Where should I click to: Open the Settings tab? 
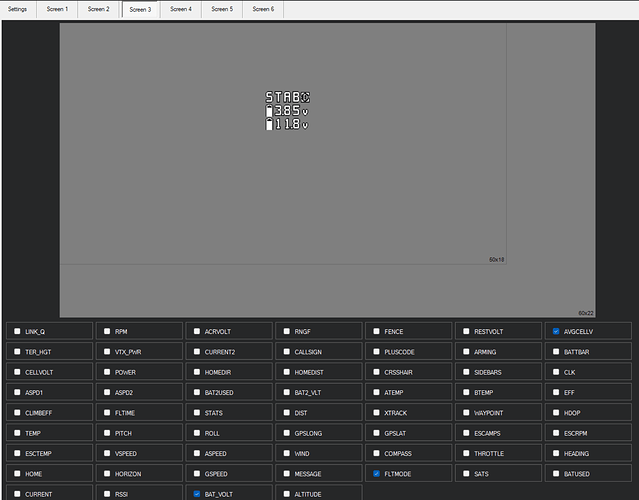17,9
